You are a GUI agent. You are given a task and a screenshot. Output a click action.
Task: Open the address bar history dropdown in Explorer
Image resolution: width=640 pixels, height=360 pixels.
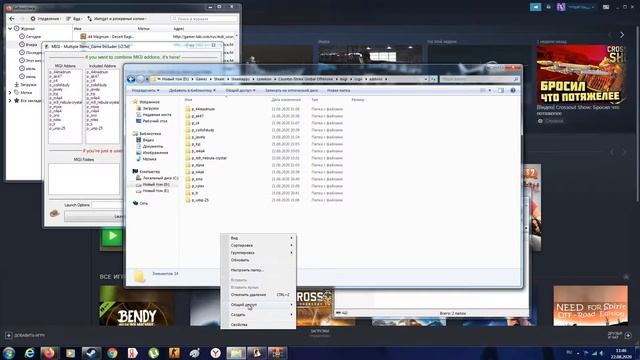point(426,79)
